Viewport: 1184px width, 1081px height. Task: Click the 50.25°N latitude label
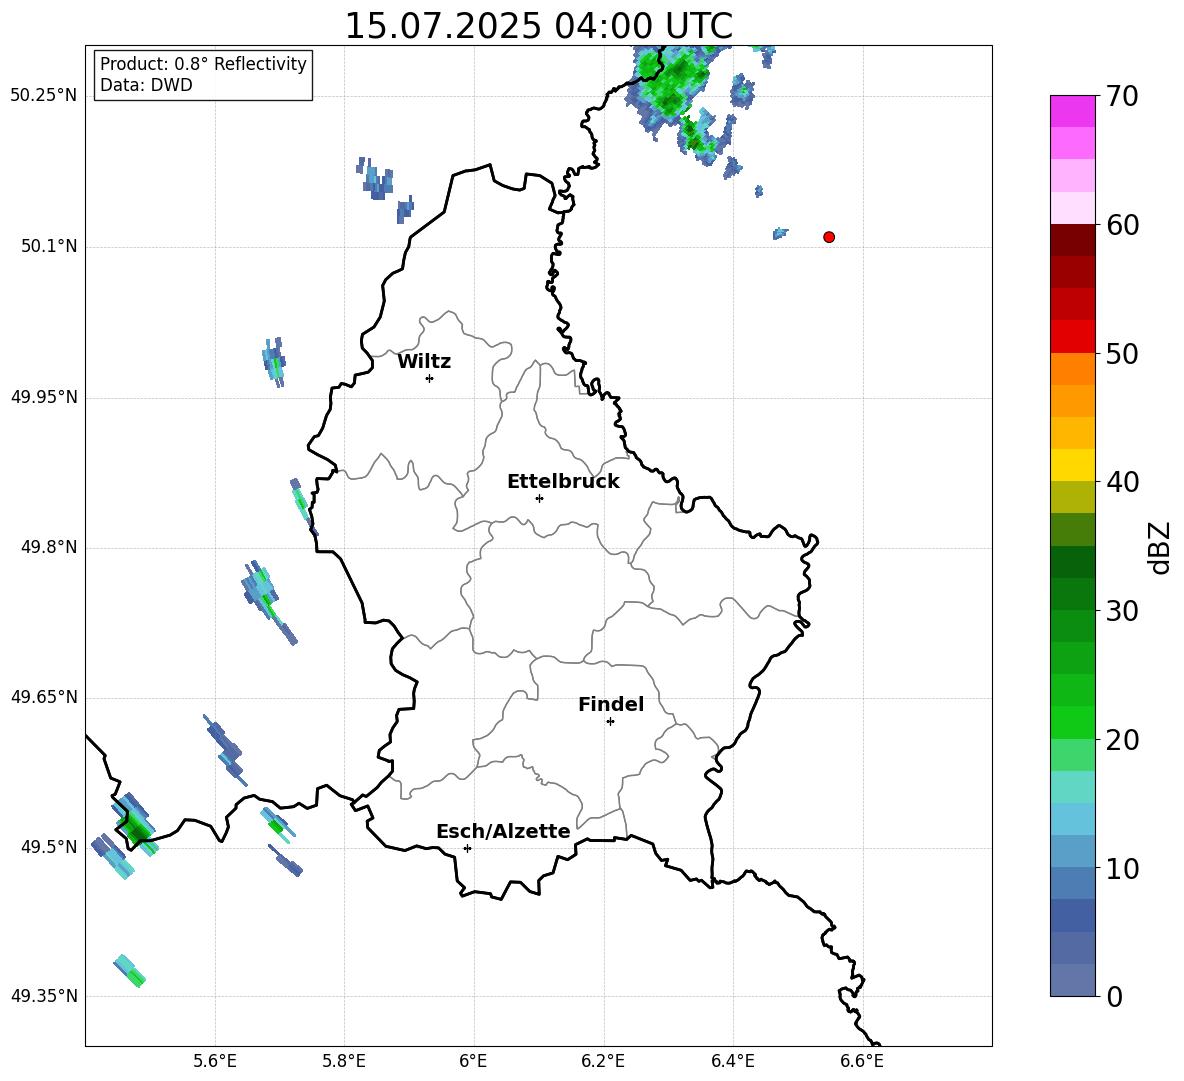click(x=43, y=96)
